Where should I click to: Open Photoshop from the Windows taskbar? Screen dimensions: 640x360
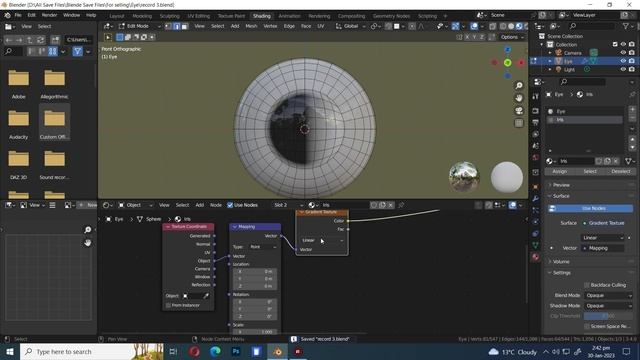coord(236,351)
